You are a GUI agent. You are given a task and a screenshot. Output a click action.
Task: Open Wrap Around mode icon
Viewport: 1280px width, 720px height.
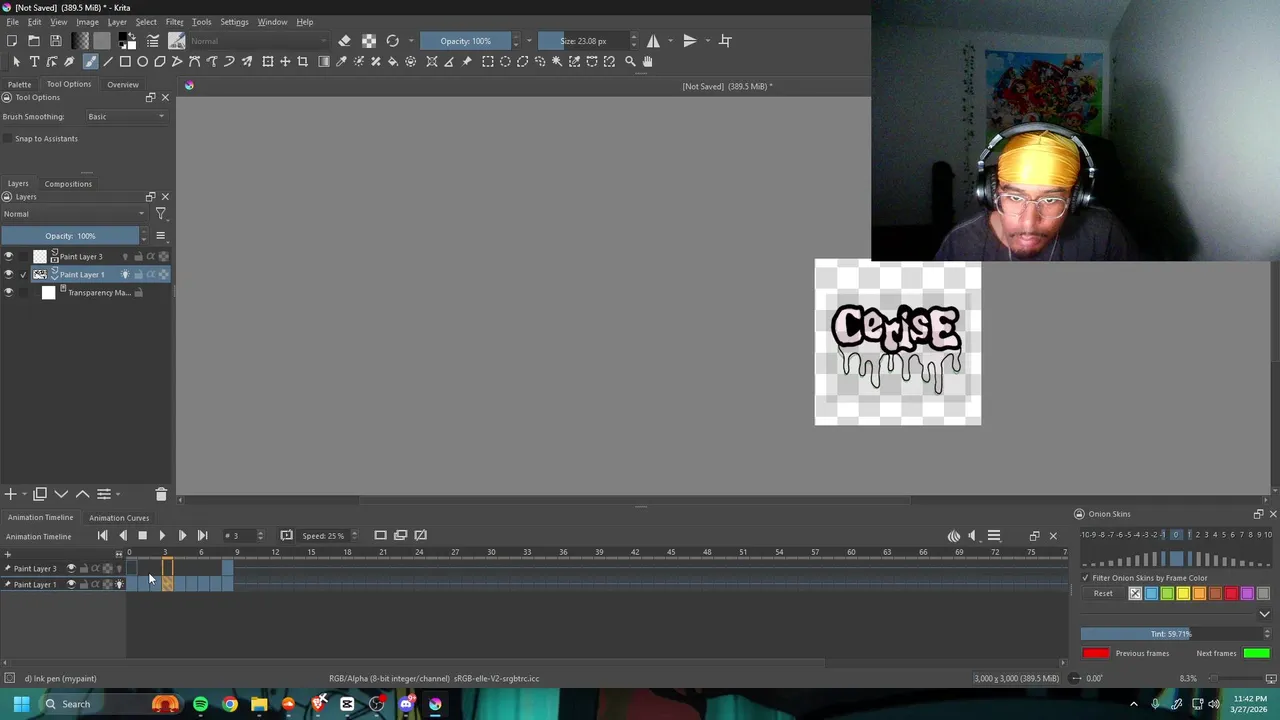pyautogui.click(x=726, y=41)
